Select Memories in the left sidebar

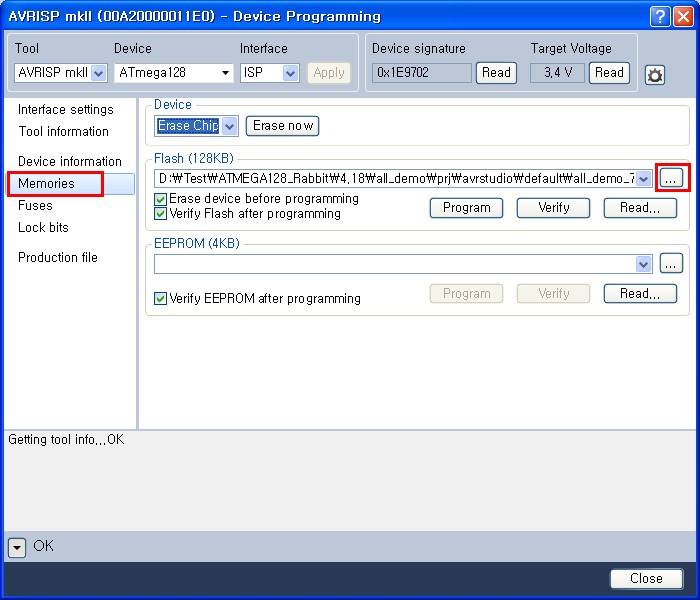(x=46, y=184)
